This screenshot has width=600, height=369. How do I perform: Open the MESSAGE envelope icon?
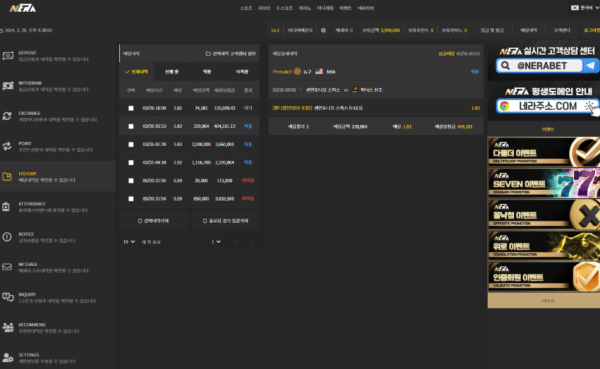click(x=7, y=267)
